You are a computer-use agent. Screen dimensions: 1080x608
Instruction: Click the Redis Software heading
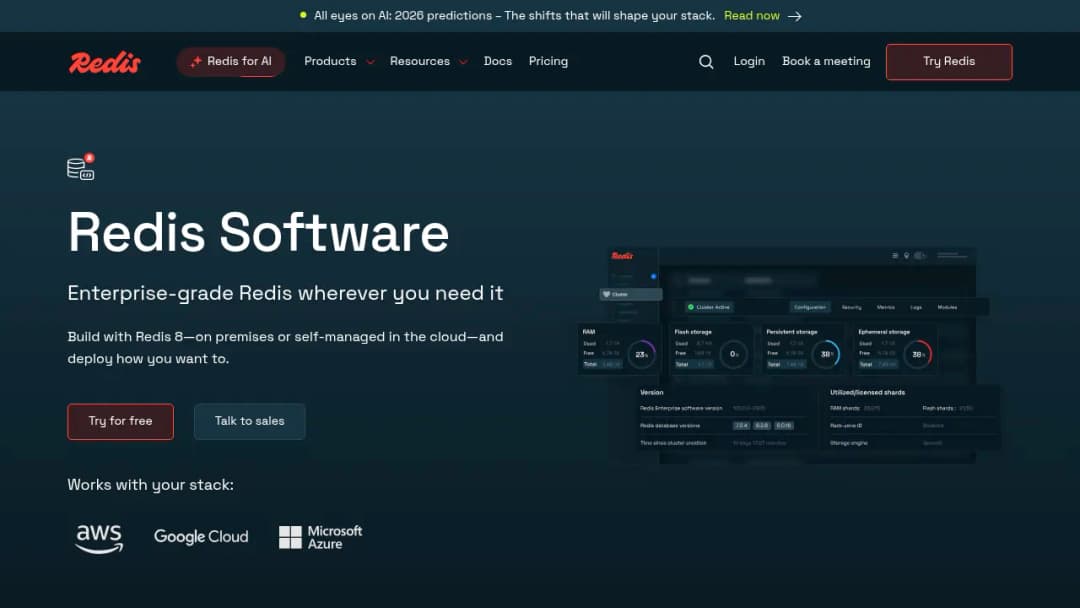[x=258, y=233]
